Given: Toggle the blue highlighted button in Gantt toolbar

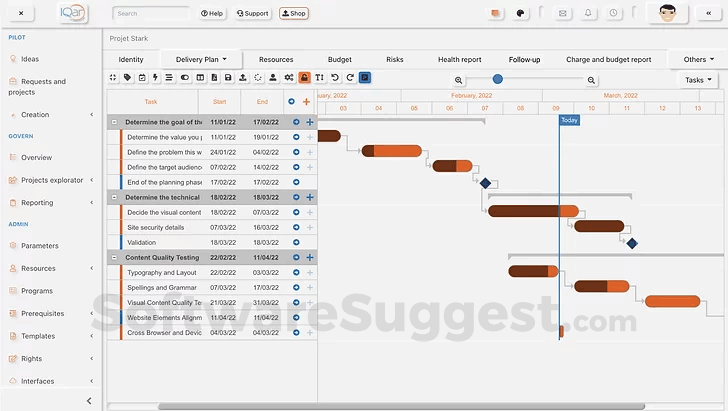Looking at the screenshot, I should coord(364,78).
